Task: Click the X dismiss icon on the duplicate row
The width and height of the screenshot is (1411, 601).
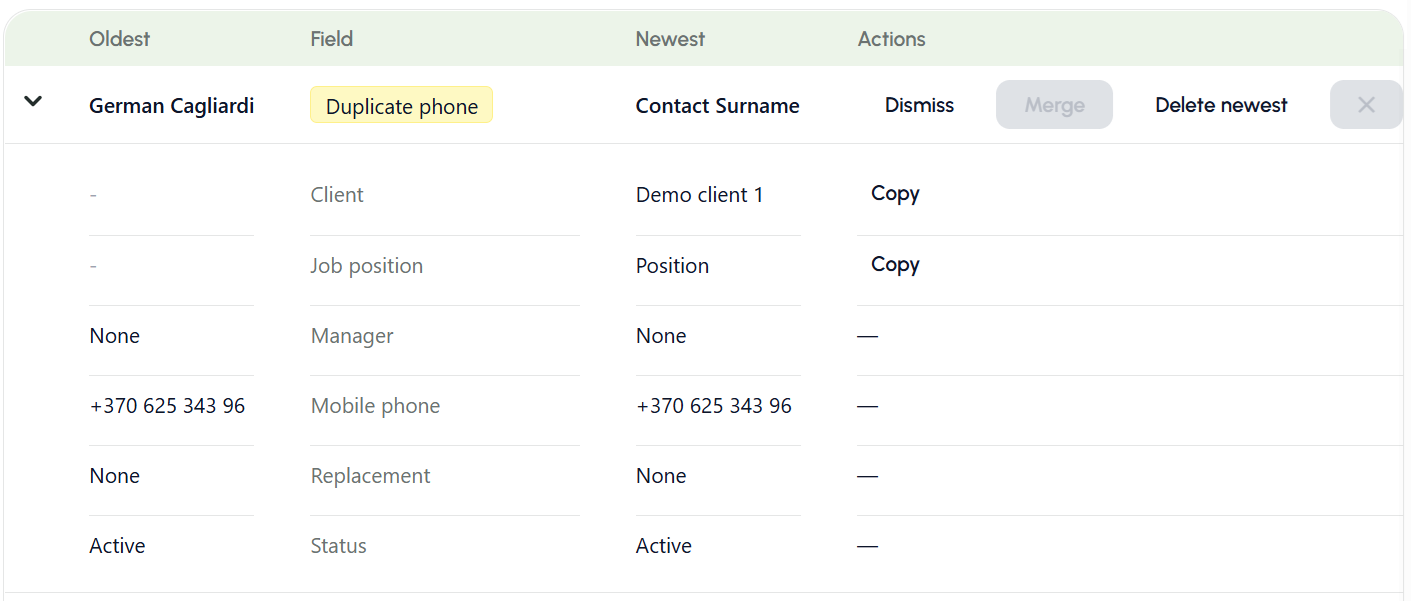Action: click(x=1366, y=104)
